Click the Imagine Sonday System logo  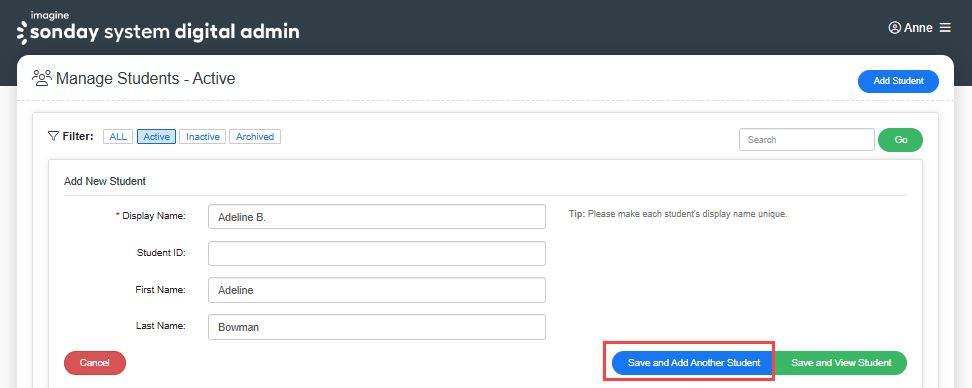[x=158, y=28]
